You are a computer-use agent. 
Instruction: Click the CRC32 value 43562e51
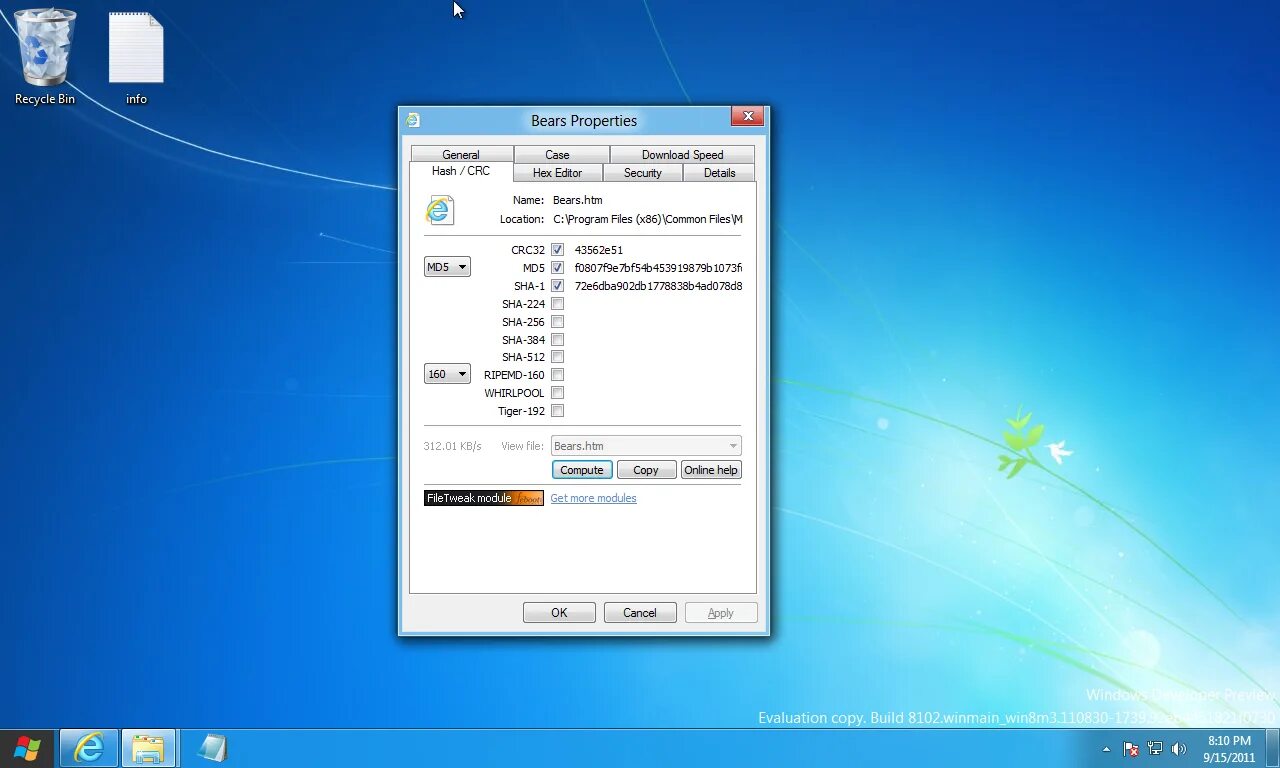click(x=599, y=250)
